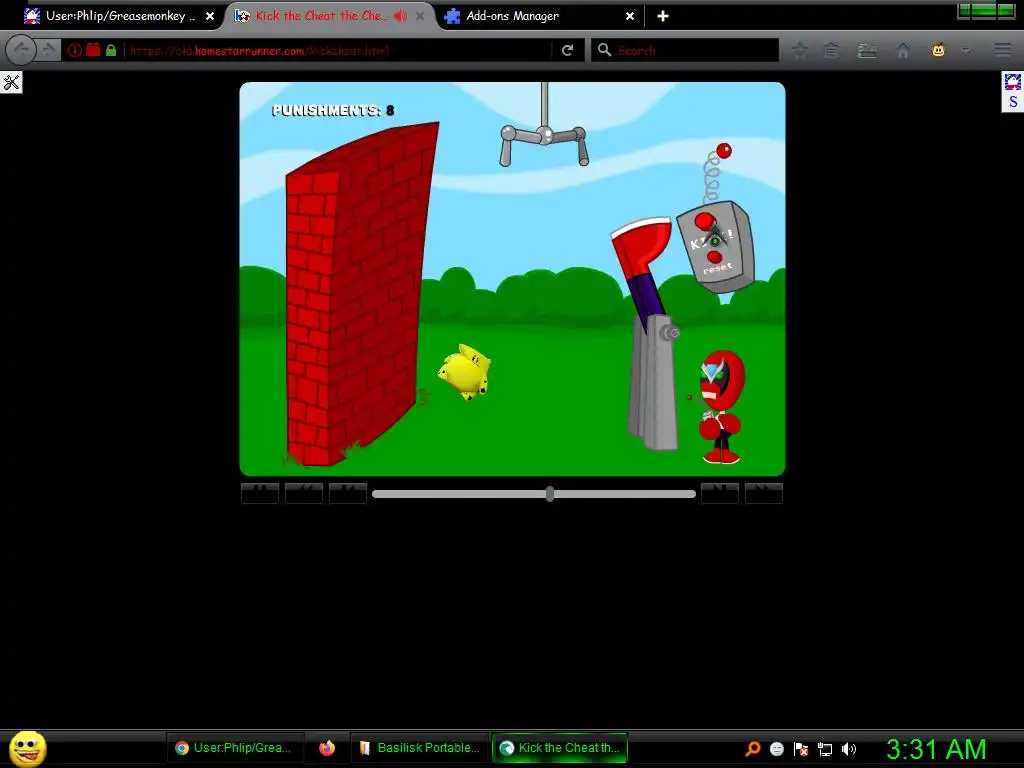
Task: Click the third playback button left of seekbar
Action: coord(348,493)
